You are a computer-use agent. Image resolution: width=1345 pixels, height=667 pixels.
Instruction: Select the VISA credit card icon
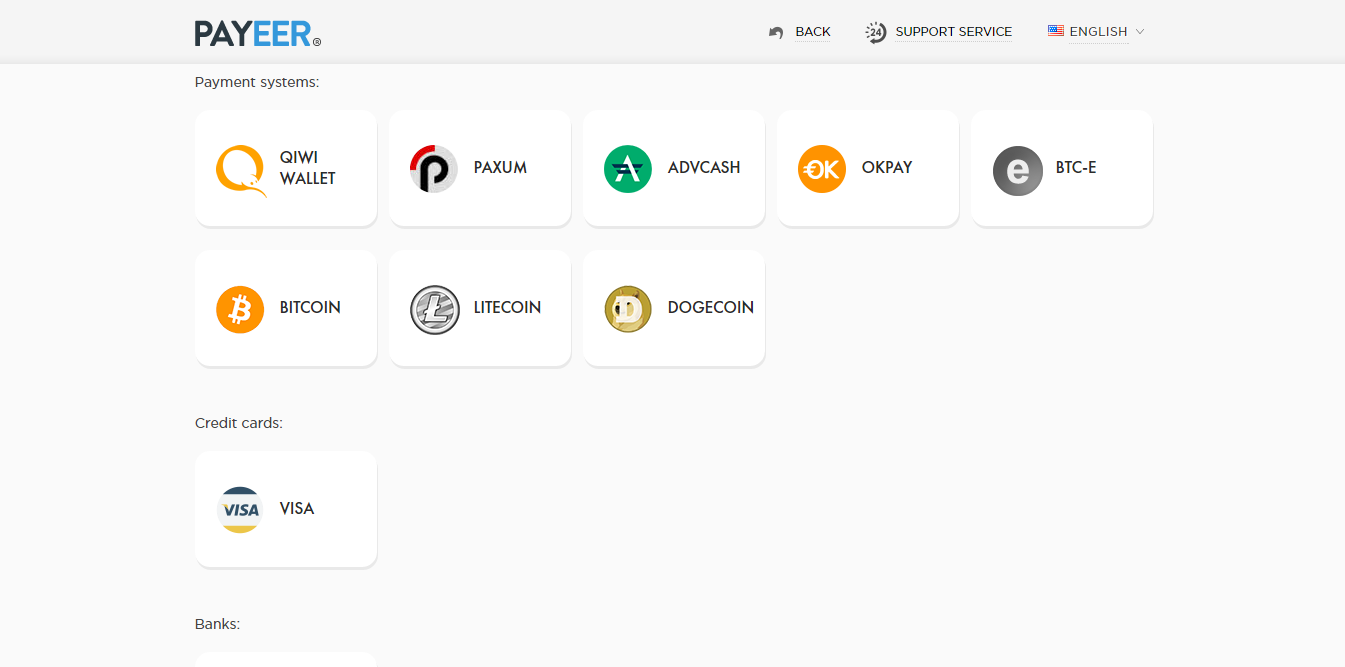pos(239,509)
